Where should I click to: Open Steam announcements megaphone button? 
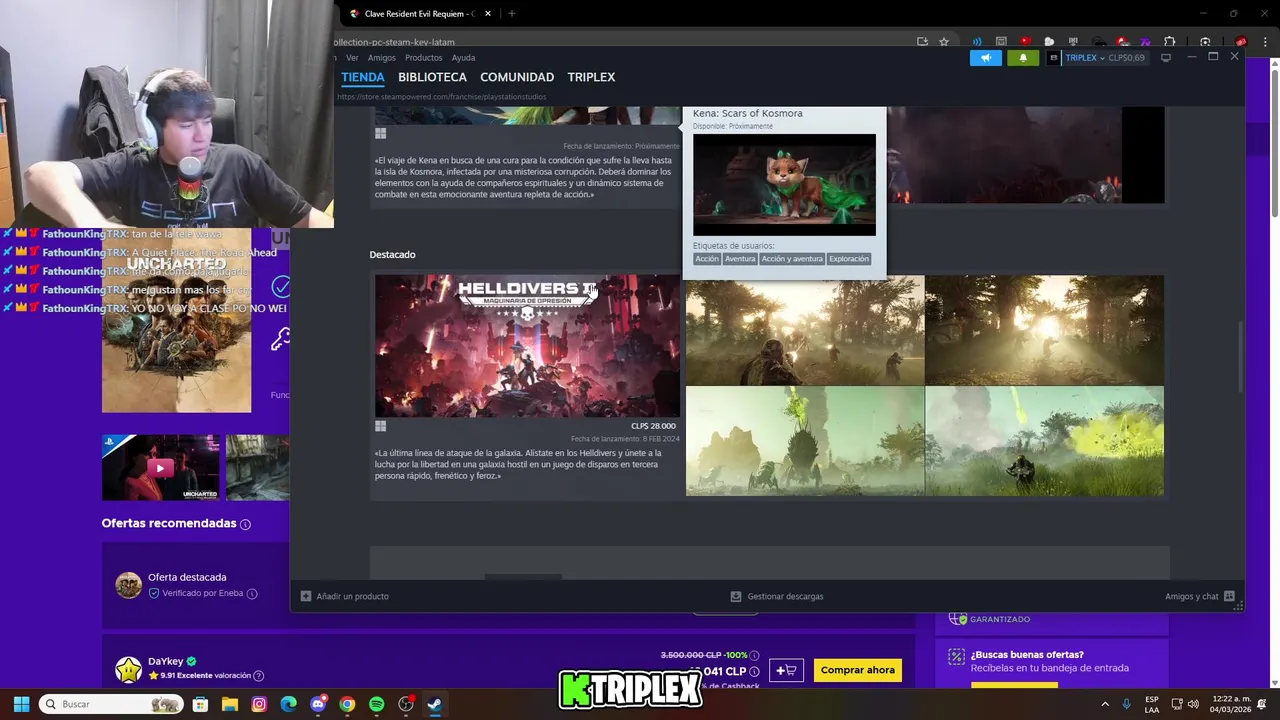pos(985,58)
